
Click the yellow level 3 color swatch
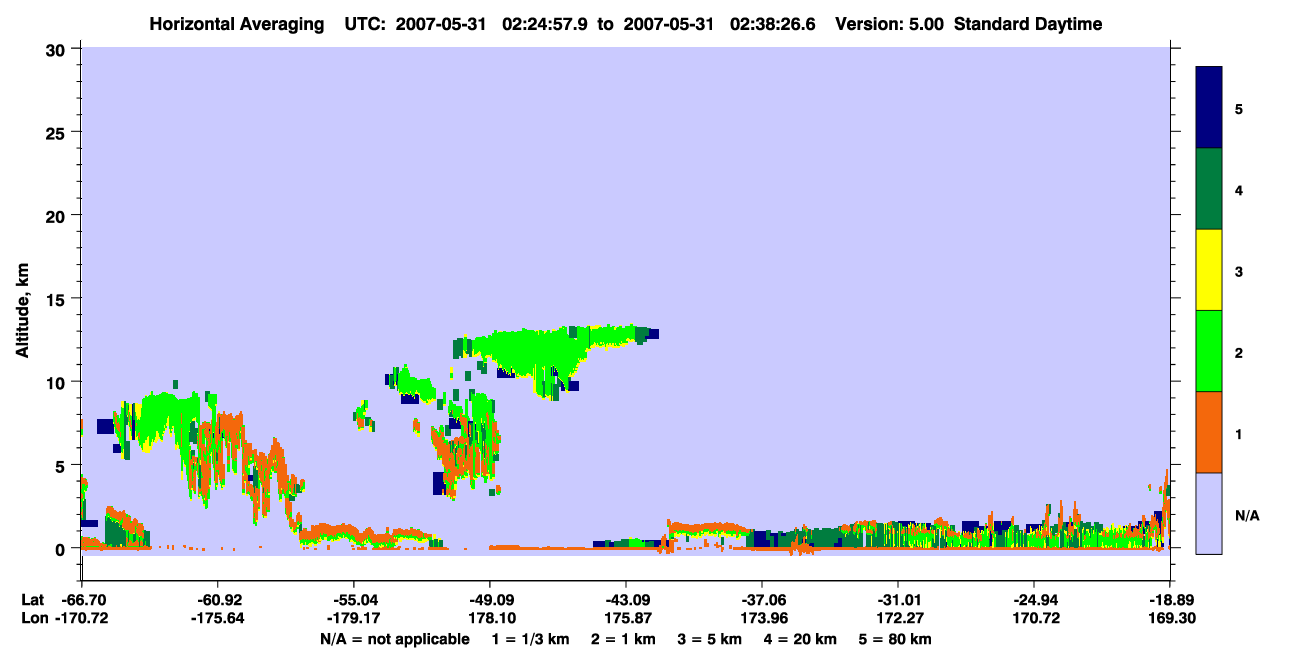pyautogui.click(x=1209, y=270)
